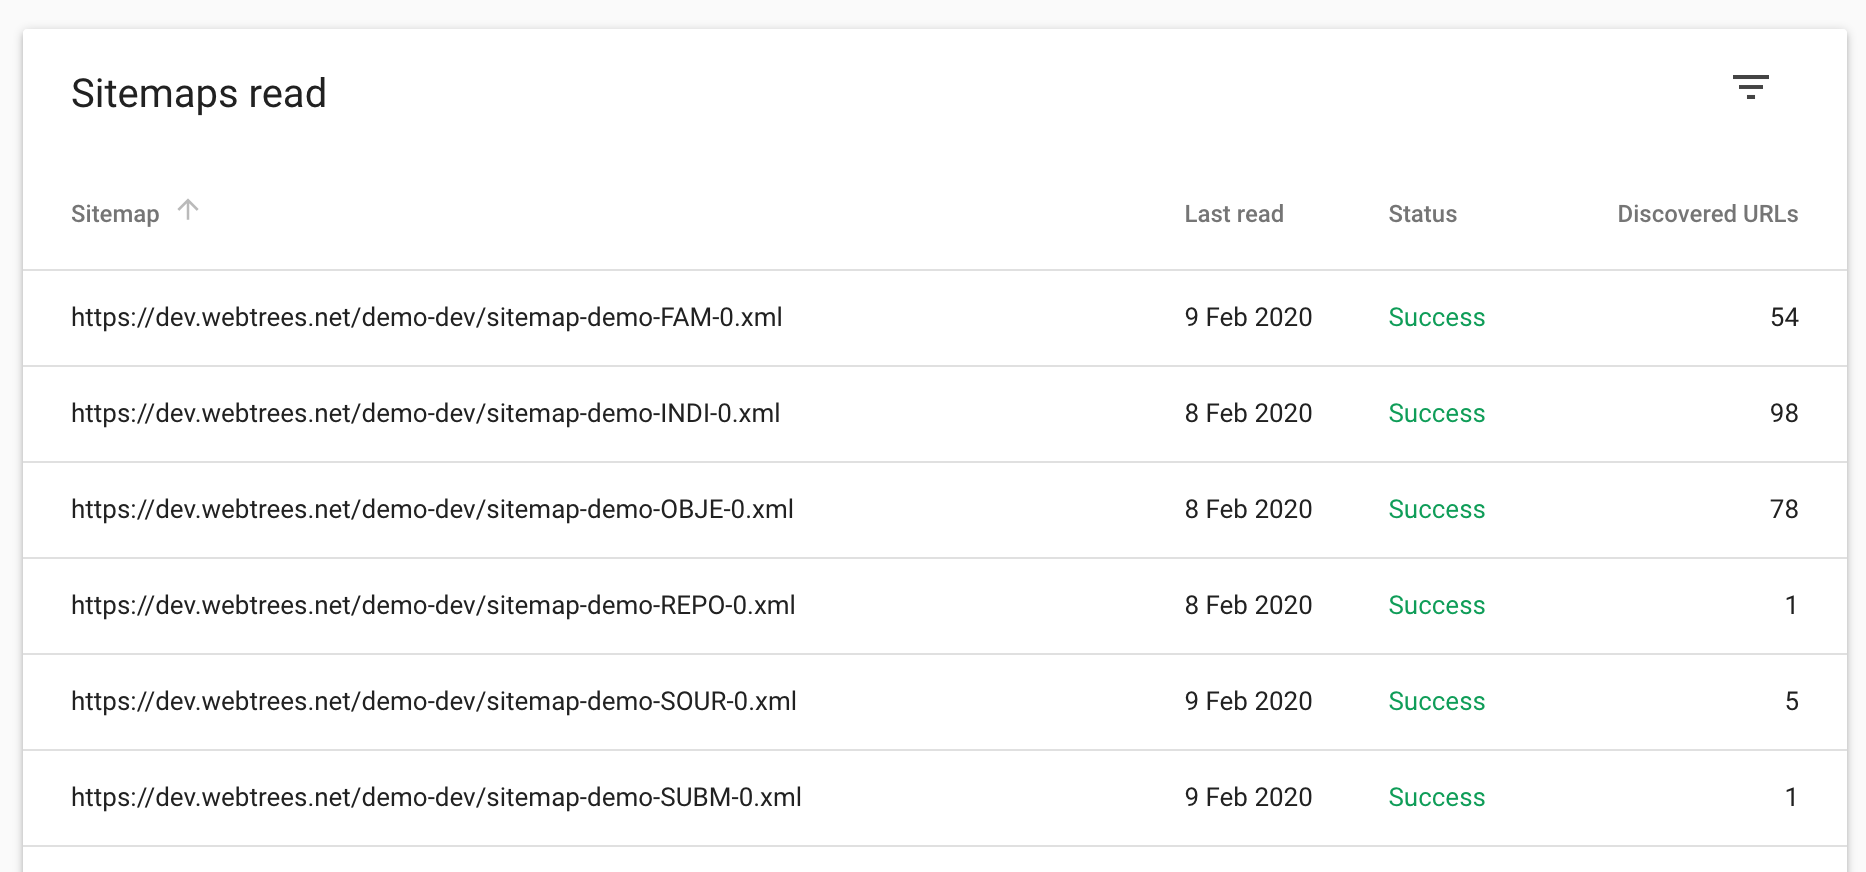Click Success status of INDI sitemap

[1436, 414]
